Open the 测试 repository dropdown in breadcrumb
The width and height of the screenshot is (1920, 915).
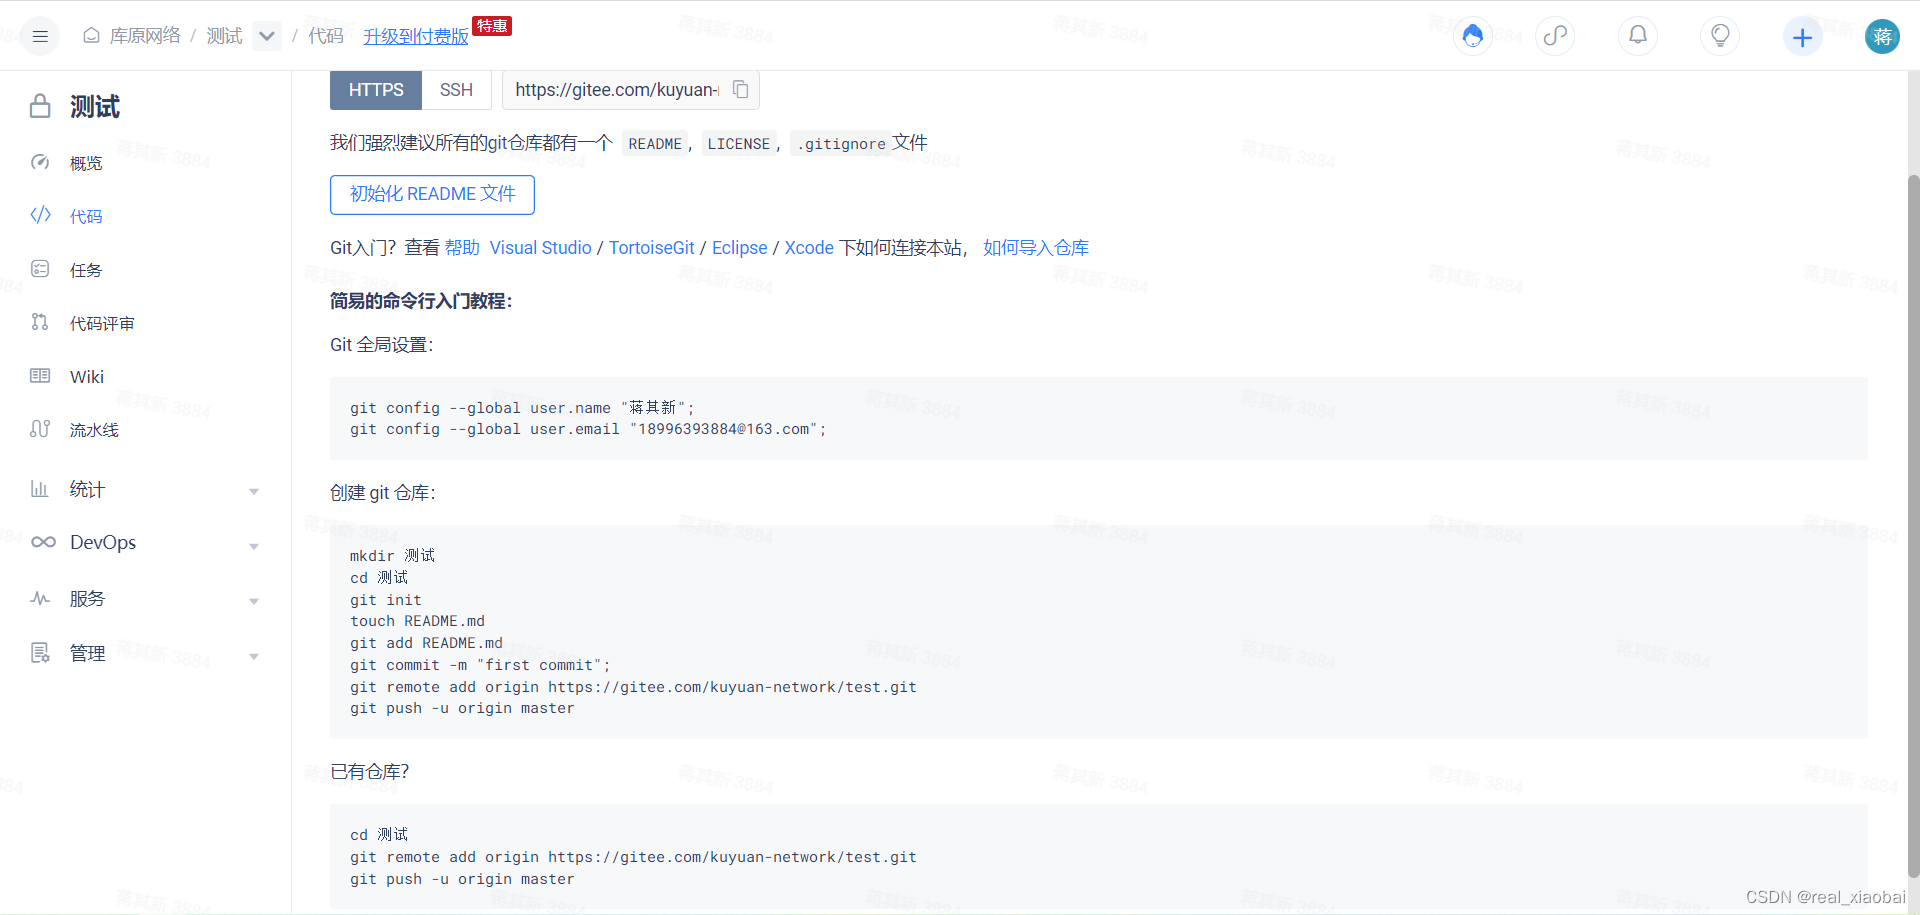coord(267,36)
